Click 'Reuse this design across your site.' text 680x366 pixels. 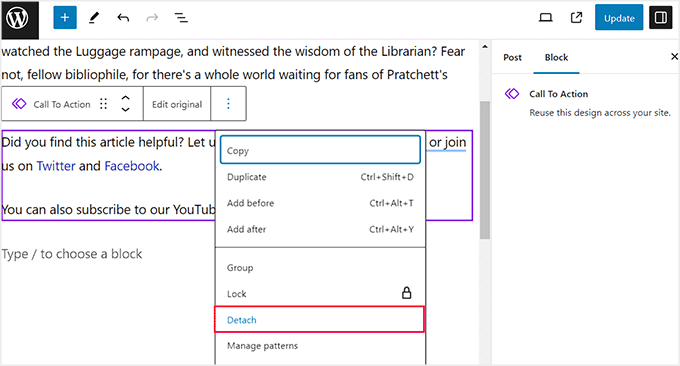tap(600, 113)
